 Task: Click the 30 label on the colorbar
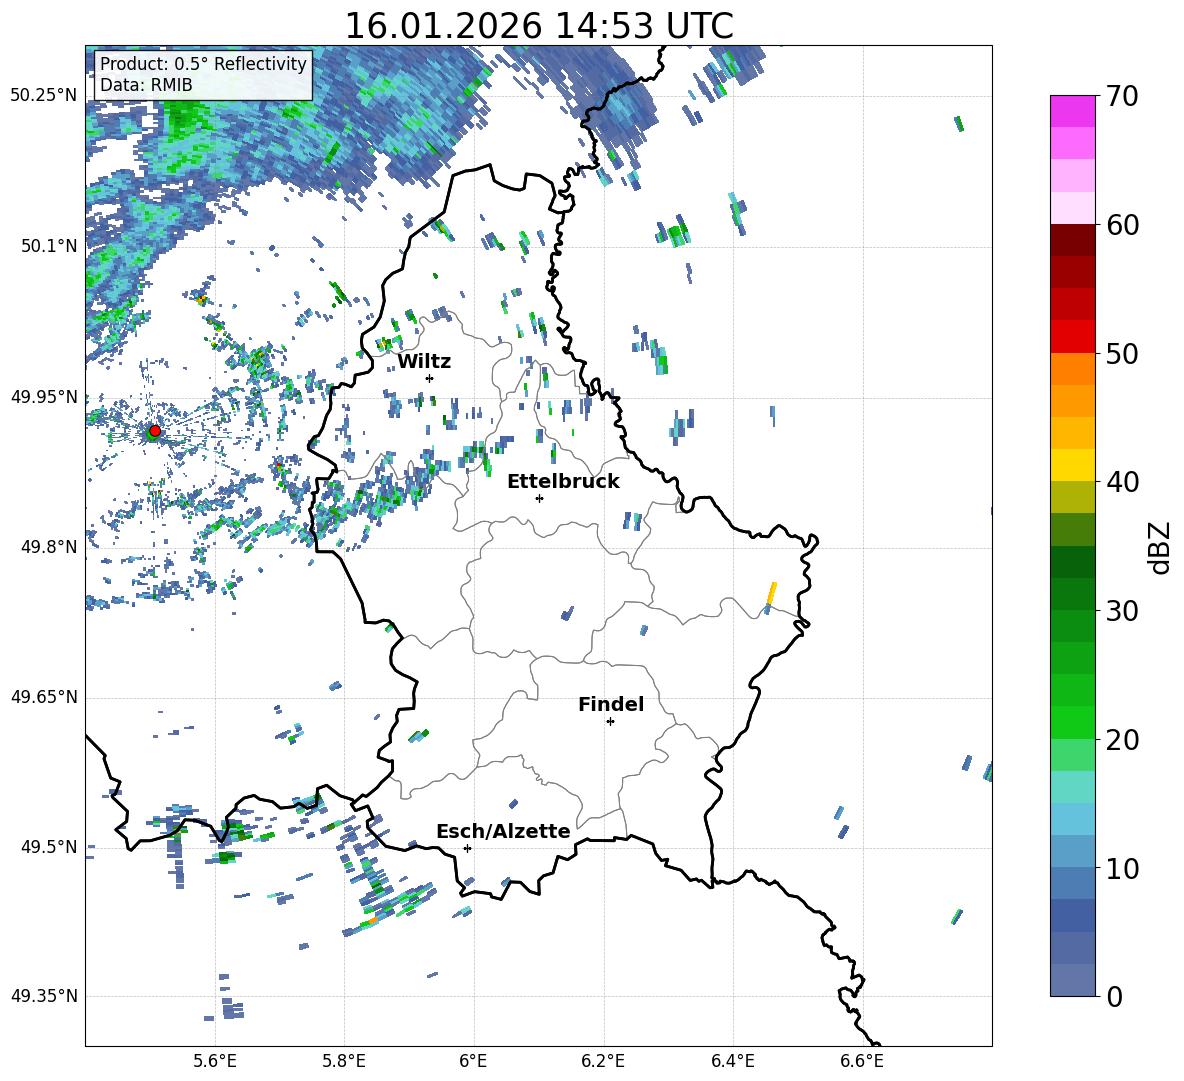pyautogui.click(x=1122, y=611)
